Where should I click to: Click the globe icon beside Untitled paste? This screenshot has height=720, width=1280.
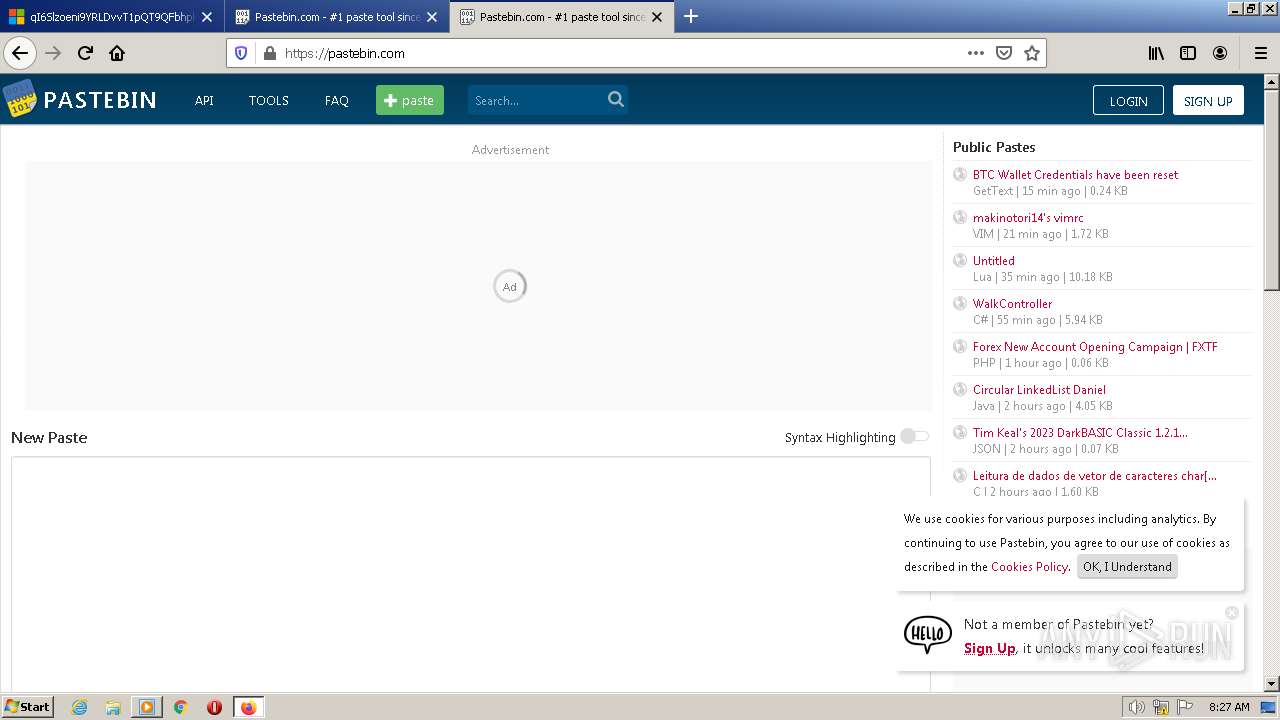tap(960, 260)
